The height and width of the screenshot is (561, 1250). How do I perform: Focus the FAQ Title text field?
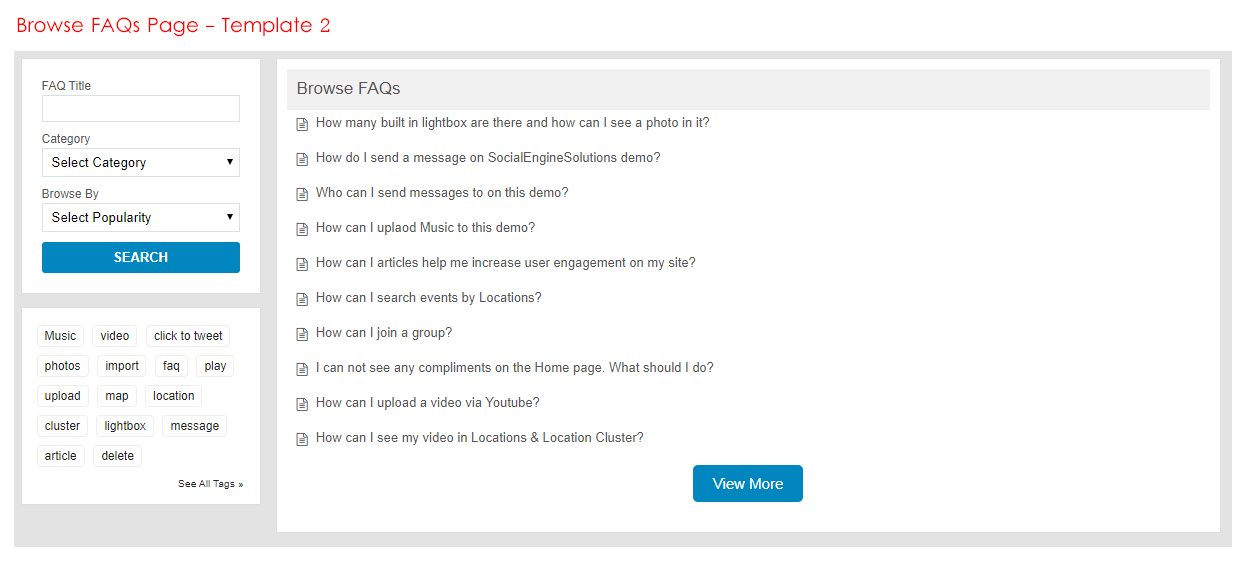[x=141, y=108]
